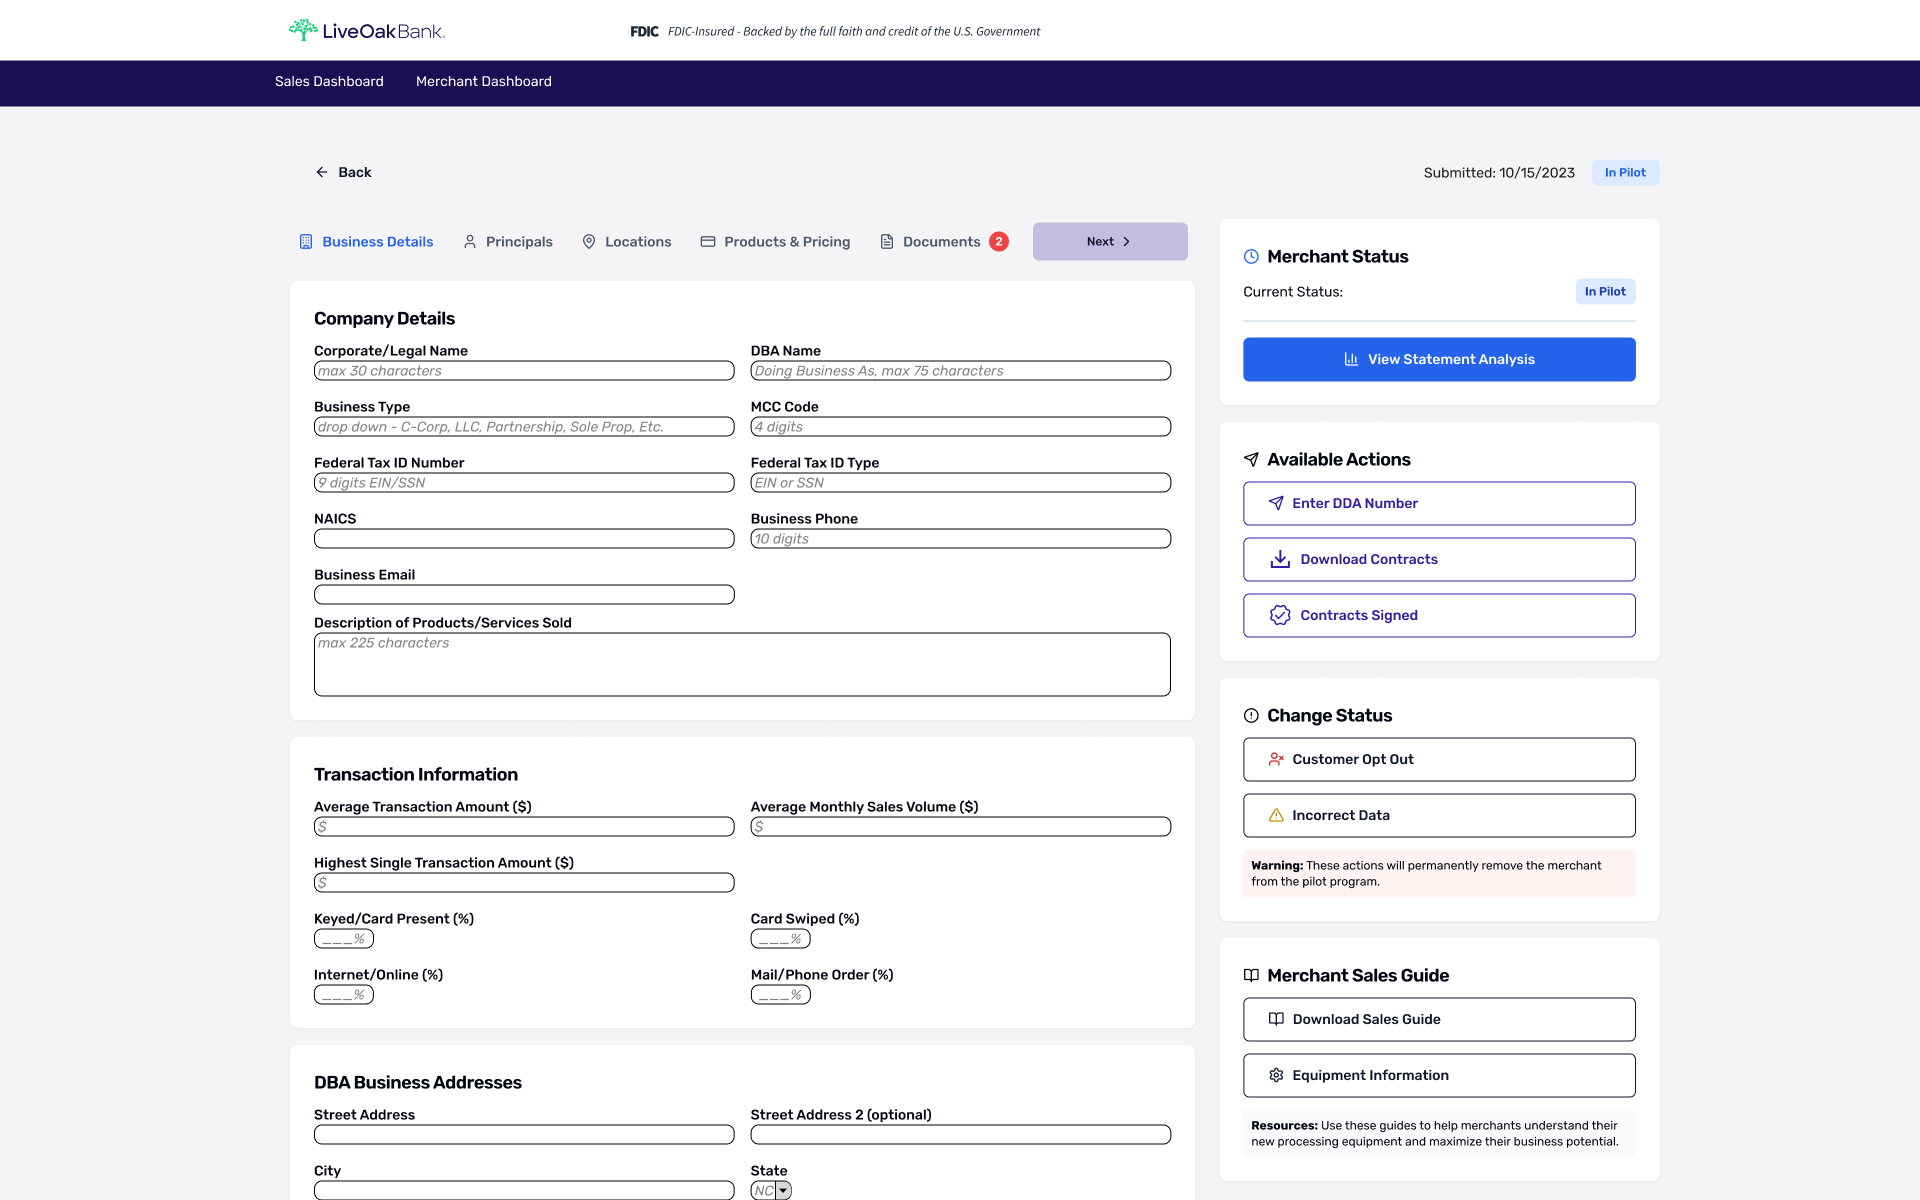Click the Incorrect Data warning triangle icon
The height and width of the screenshot is (1200, 1920).
[x=1276, y=815]
